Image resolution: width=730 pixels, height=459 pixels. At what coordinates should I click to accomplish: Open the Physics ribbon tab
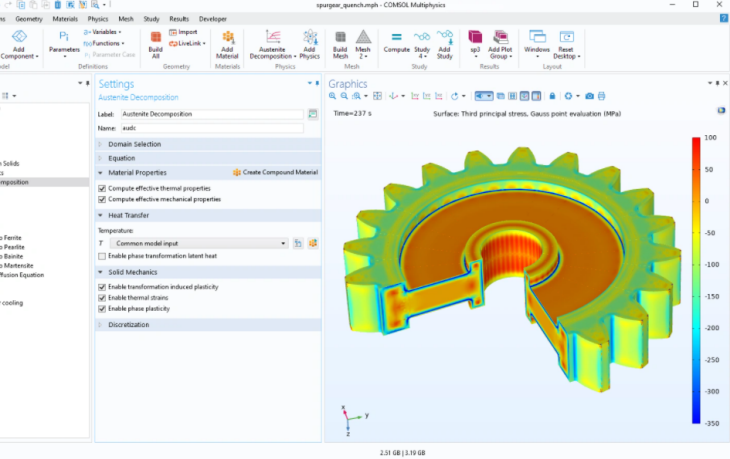pyautogui.click(x=98, y=19)
